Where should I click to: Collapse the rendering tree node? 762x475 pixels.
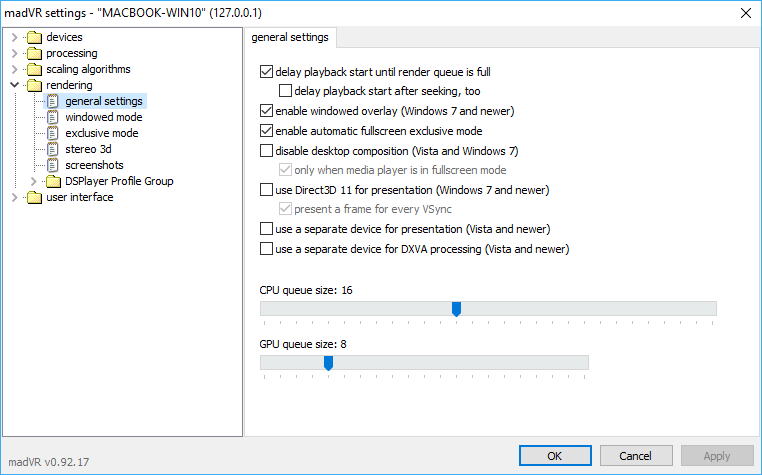point(14,85)
